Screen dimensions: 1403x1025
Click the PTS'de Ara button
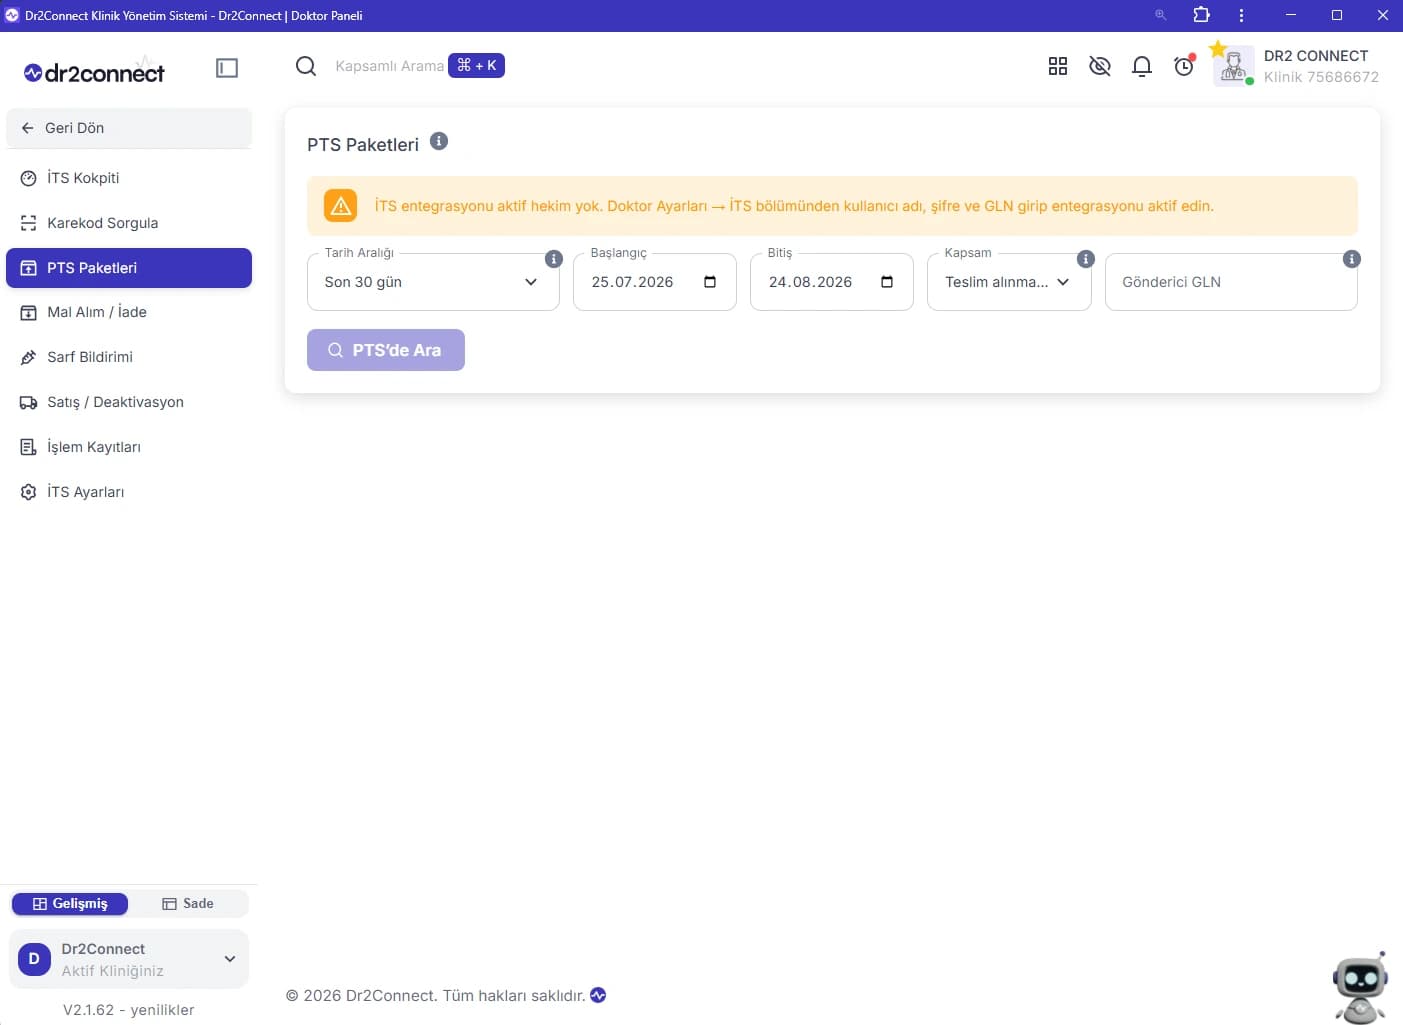386,350
